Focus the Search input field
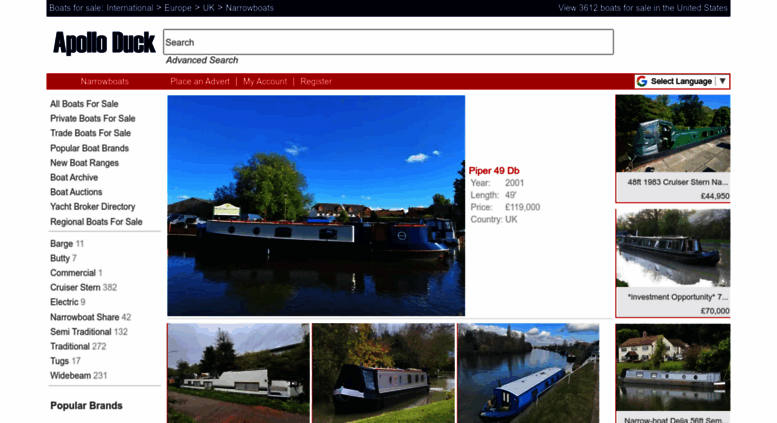Screen dimensions: 777x423 point(388,42)
